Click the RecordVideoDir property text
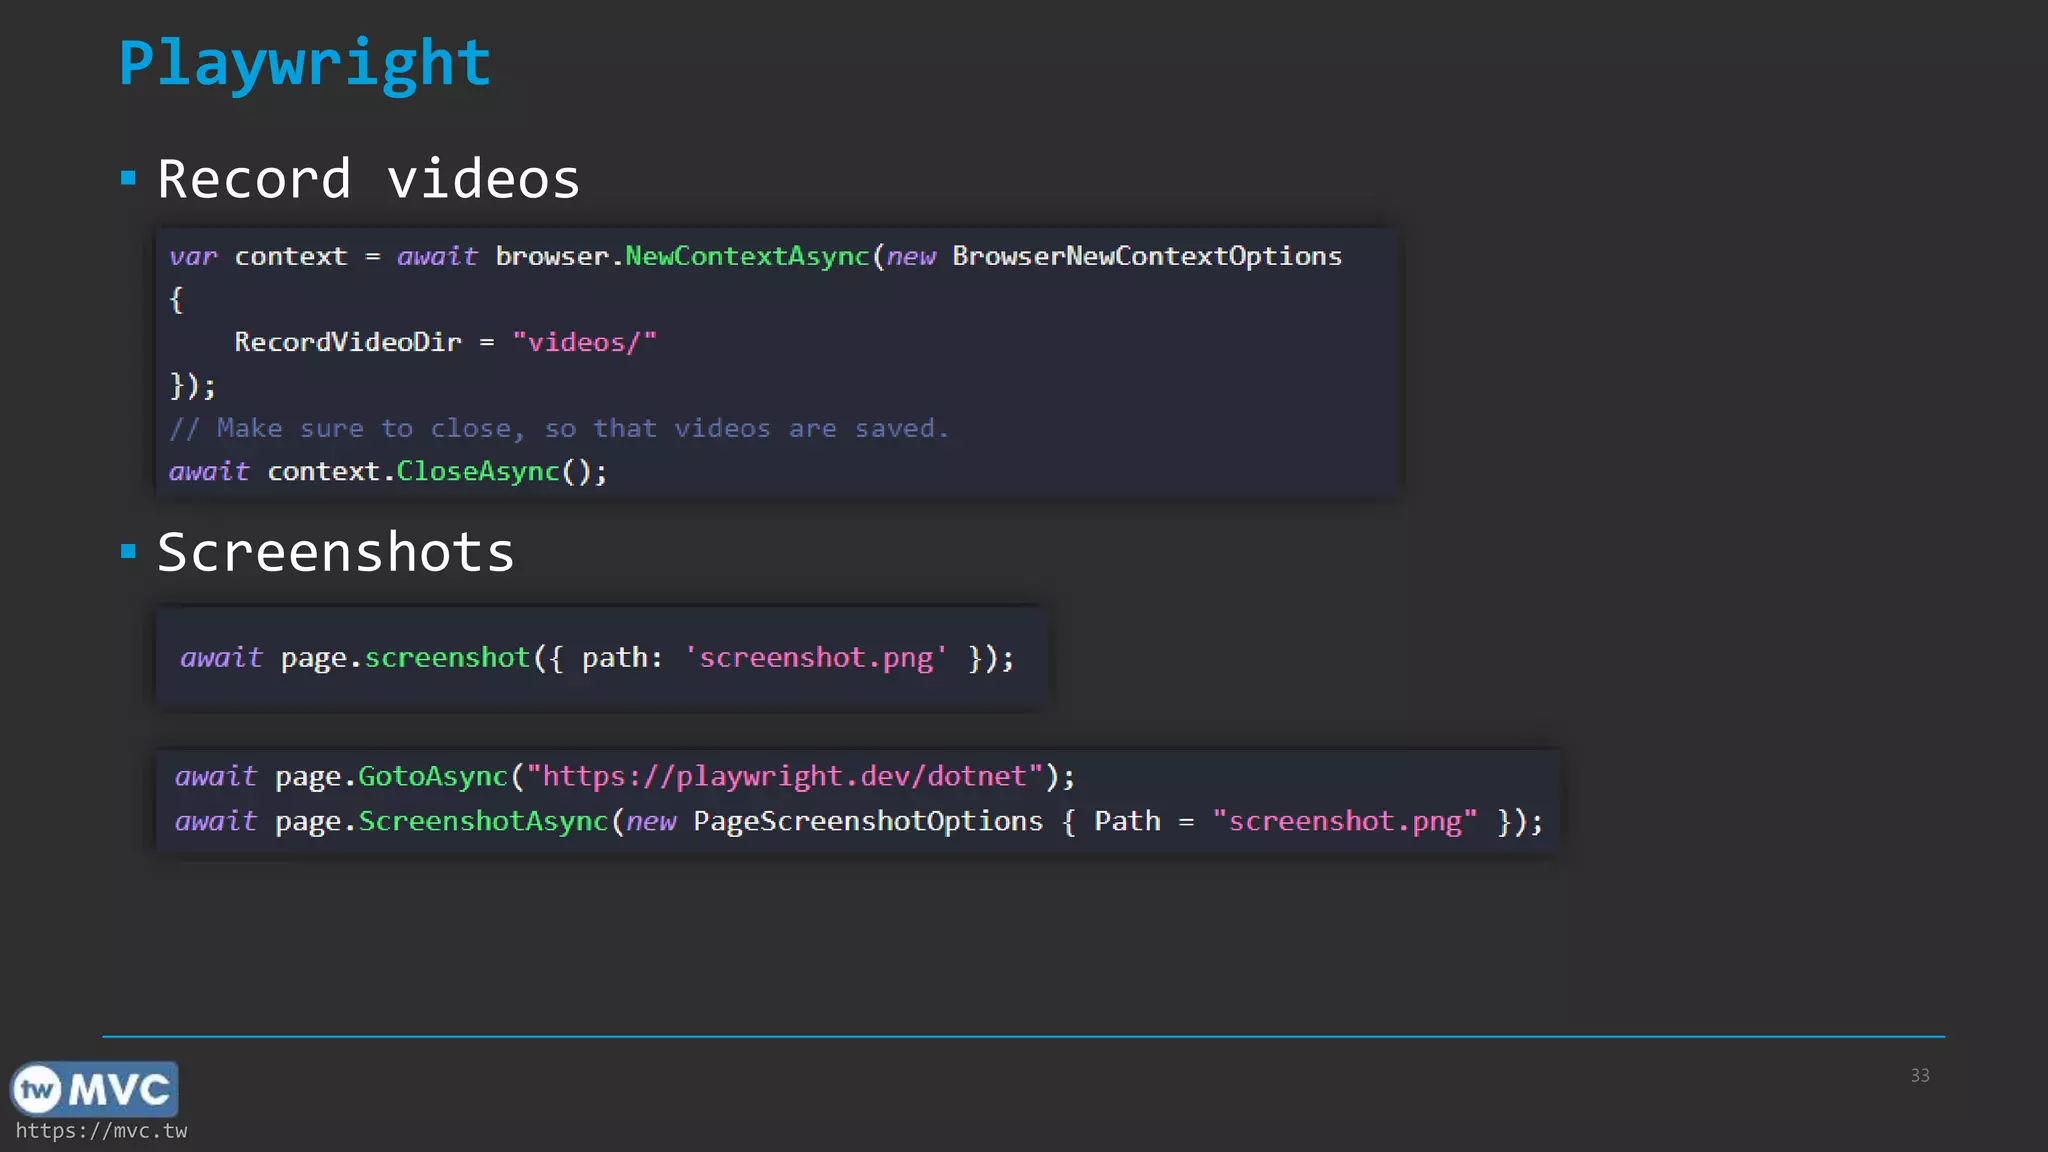This screenshot has height=1152, width=2048. click(x=347, y=342)
